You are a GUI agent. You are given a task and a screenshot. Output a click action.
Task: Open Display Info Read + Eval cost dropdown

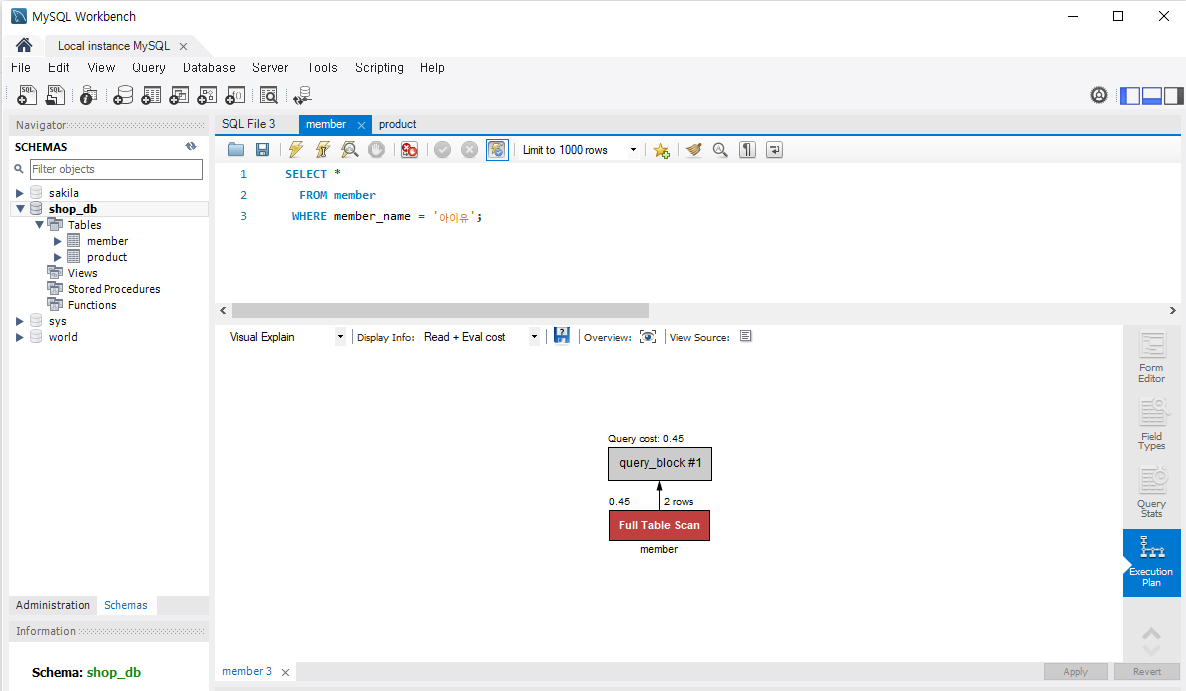534,337
